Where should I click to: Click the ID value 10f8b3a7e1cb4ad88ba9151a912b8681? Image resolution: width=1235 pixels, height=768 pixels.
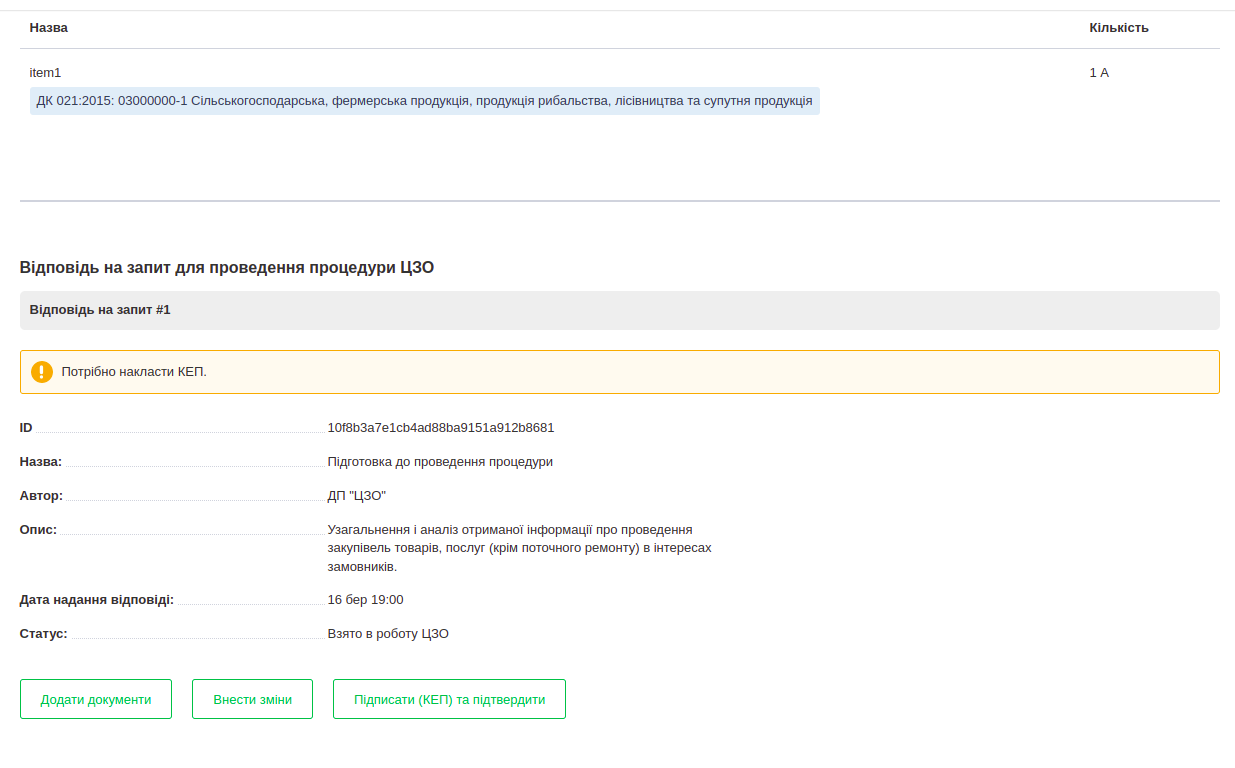click(441, 428)
